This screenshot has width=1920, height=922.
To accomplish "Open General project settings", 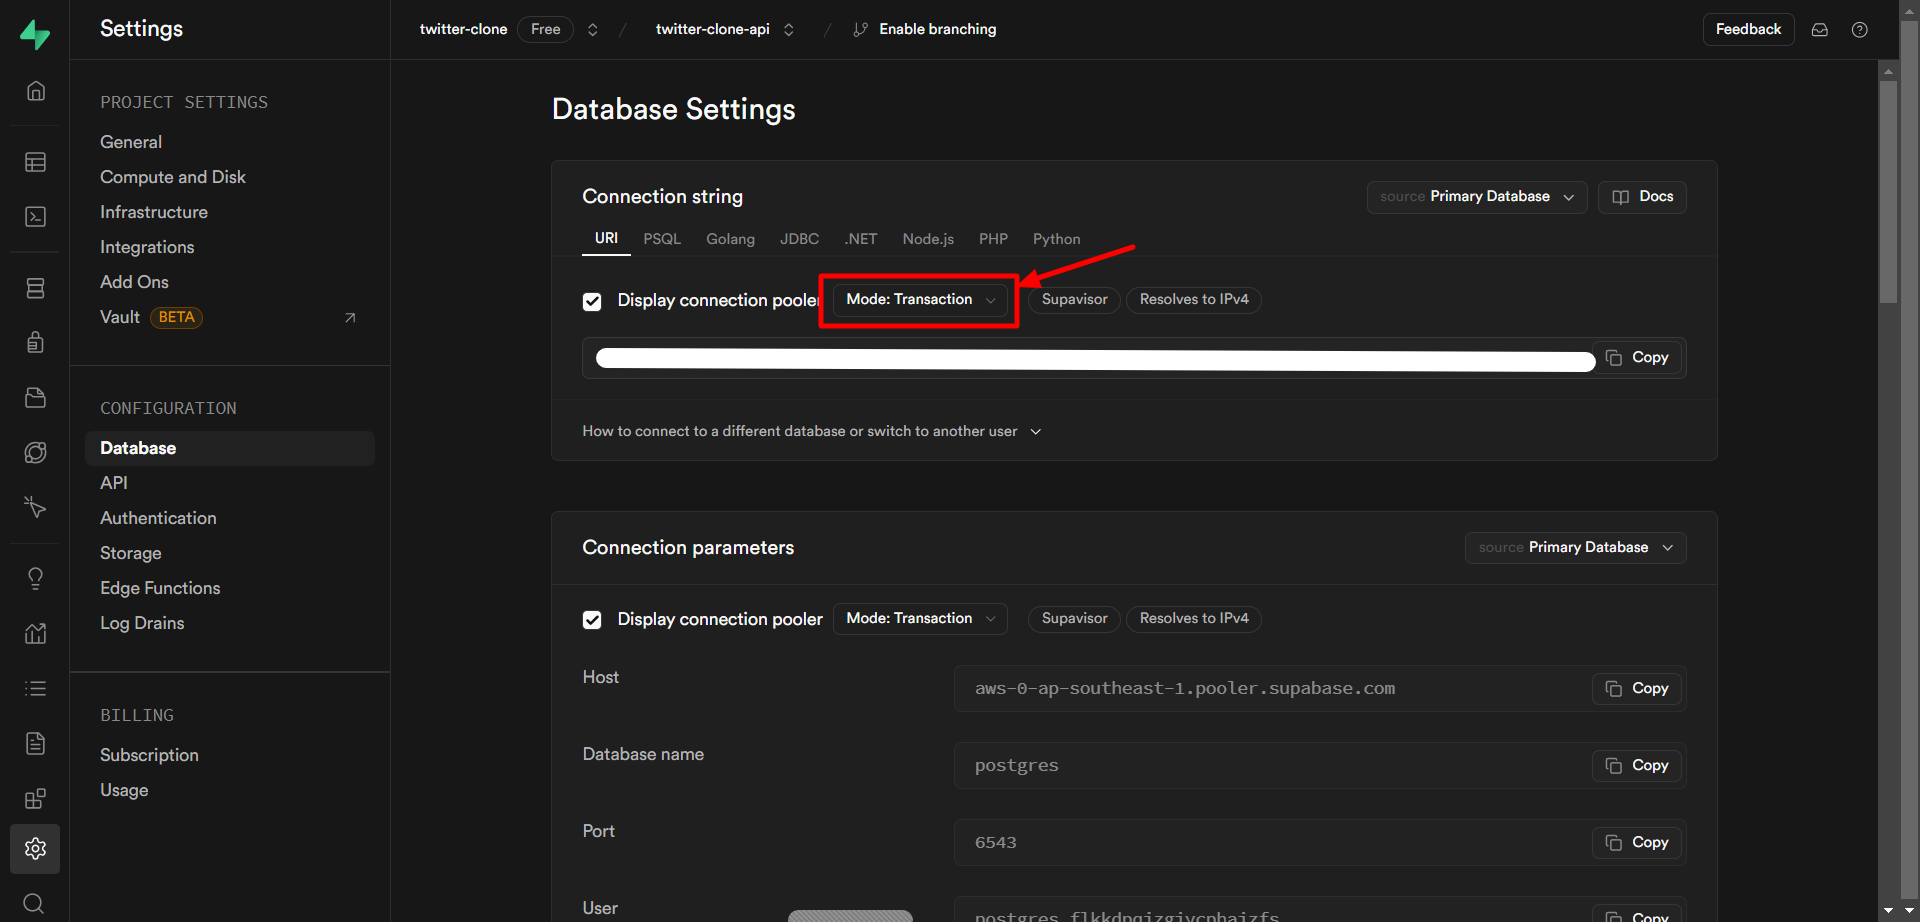I will 131,142.
